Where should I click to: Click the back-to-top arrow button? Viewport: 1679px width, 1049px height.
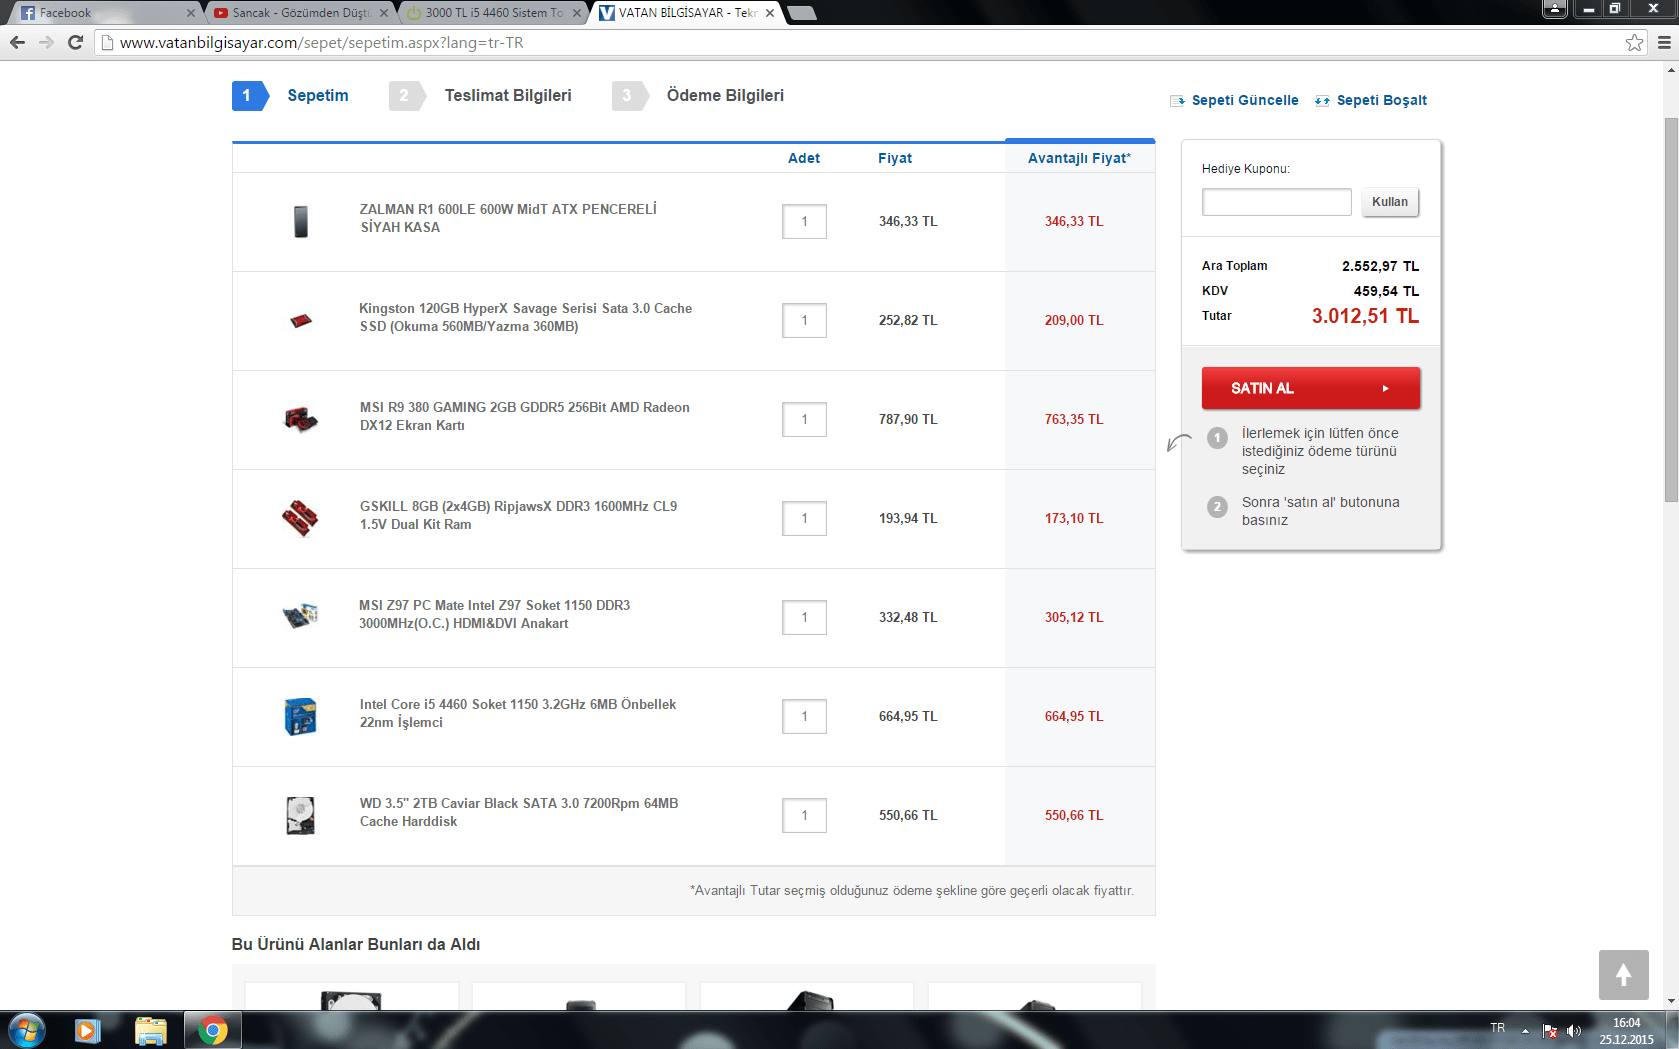click(x=1623, y=975)
